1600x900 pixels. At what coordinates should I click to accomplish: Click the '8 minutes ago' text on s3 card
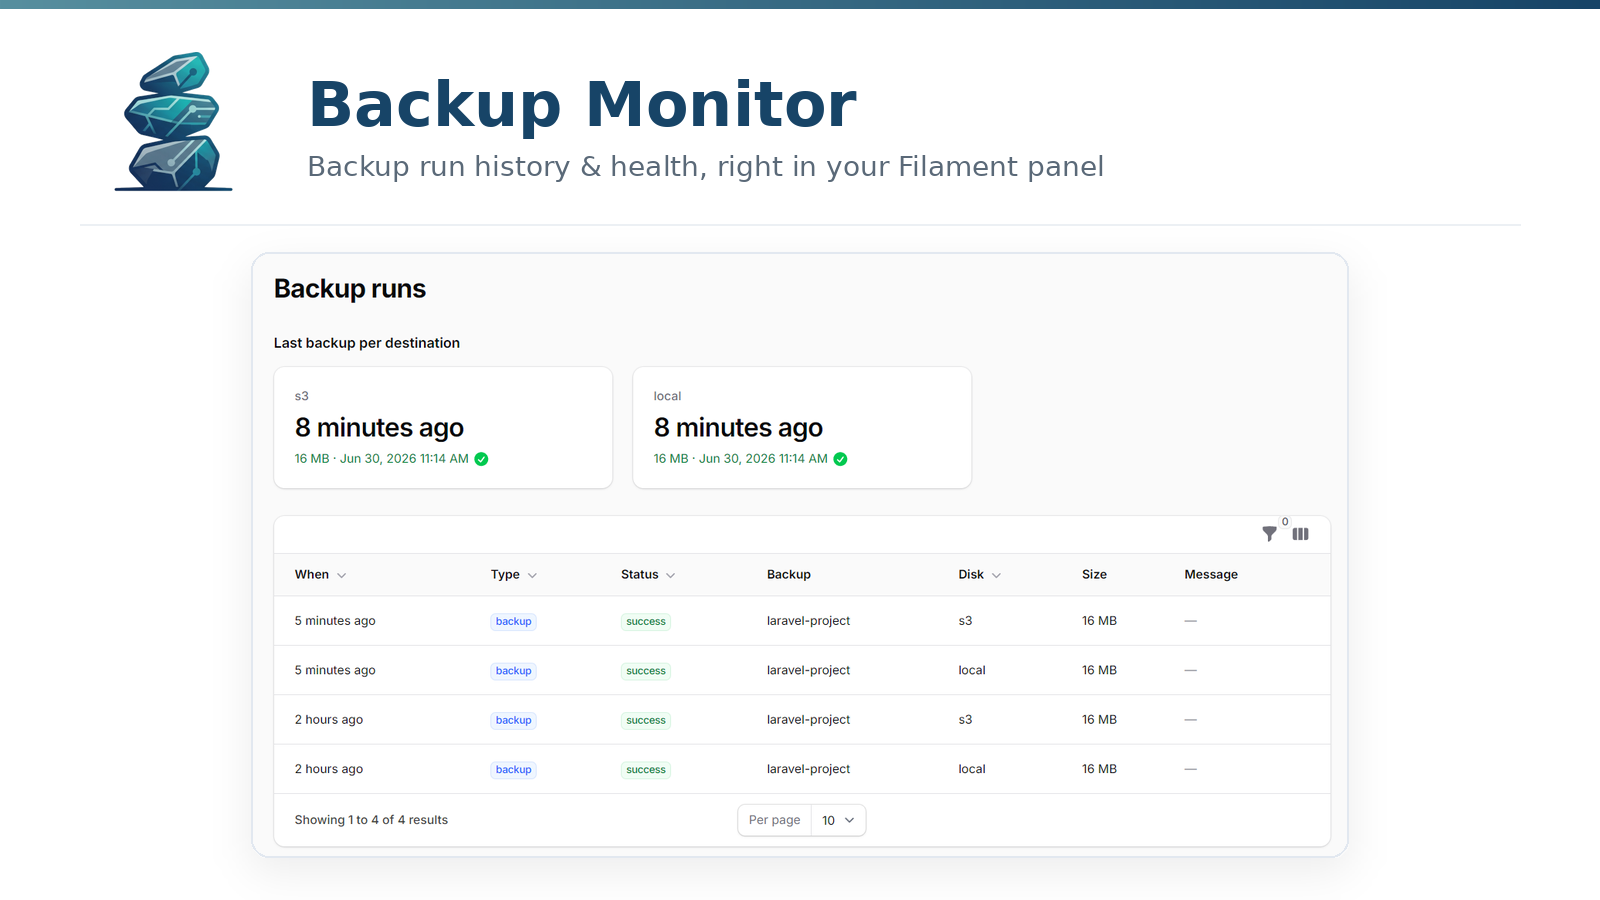click(x=379, y=428)
